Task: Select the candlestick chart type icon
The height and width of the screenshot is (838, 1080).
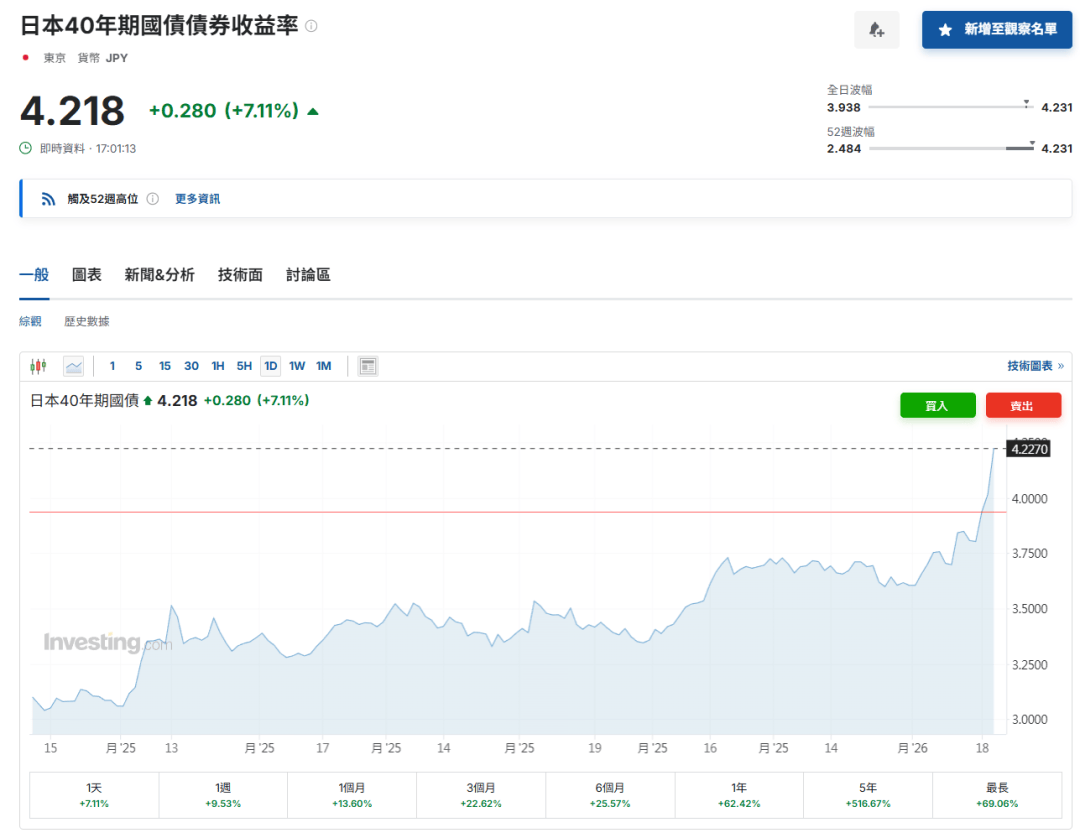Action: (39, 365)
